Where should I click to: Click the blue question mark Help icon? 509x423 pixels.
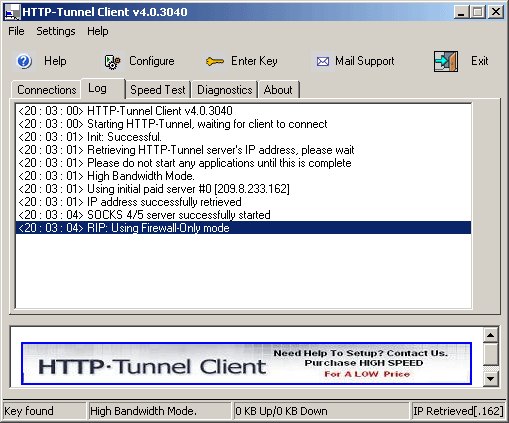(24, 61)
